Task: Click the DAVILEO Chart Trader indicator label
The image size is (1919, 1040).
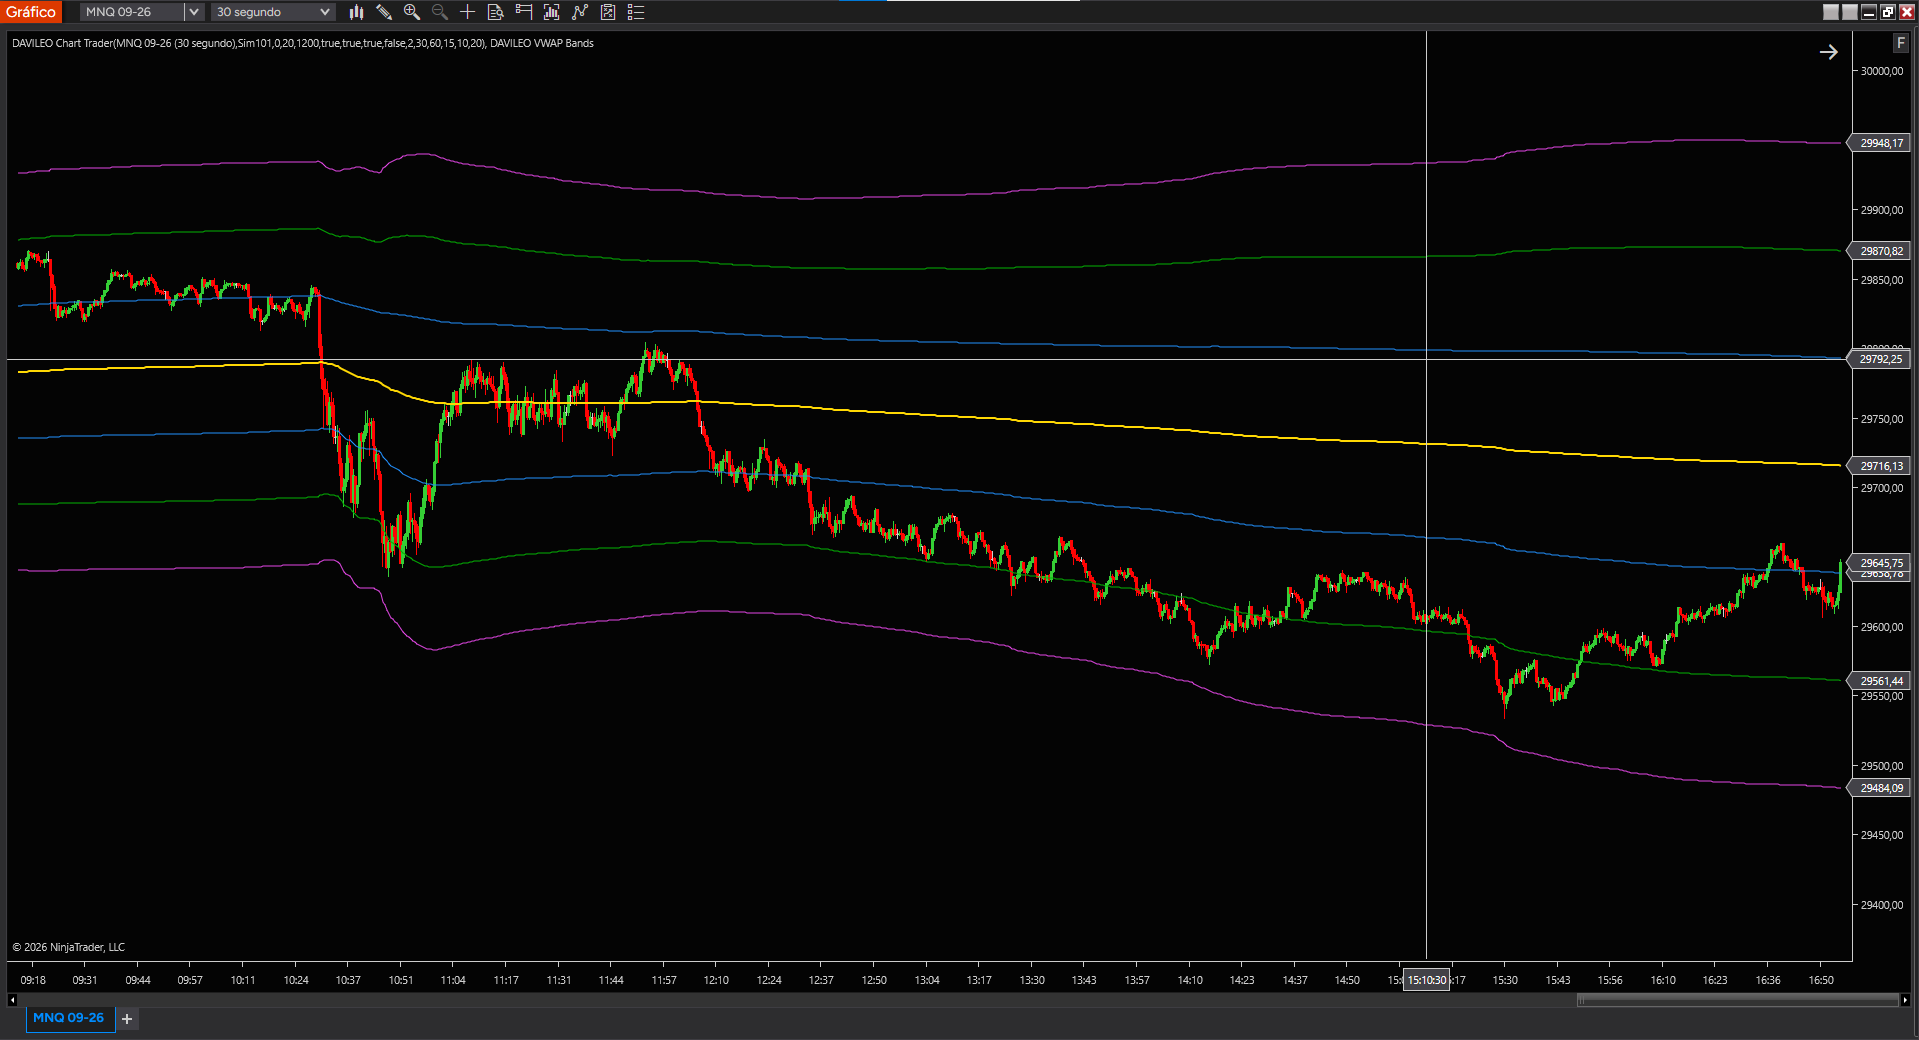Action: [x=249, y=43]
